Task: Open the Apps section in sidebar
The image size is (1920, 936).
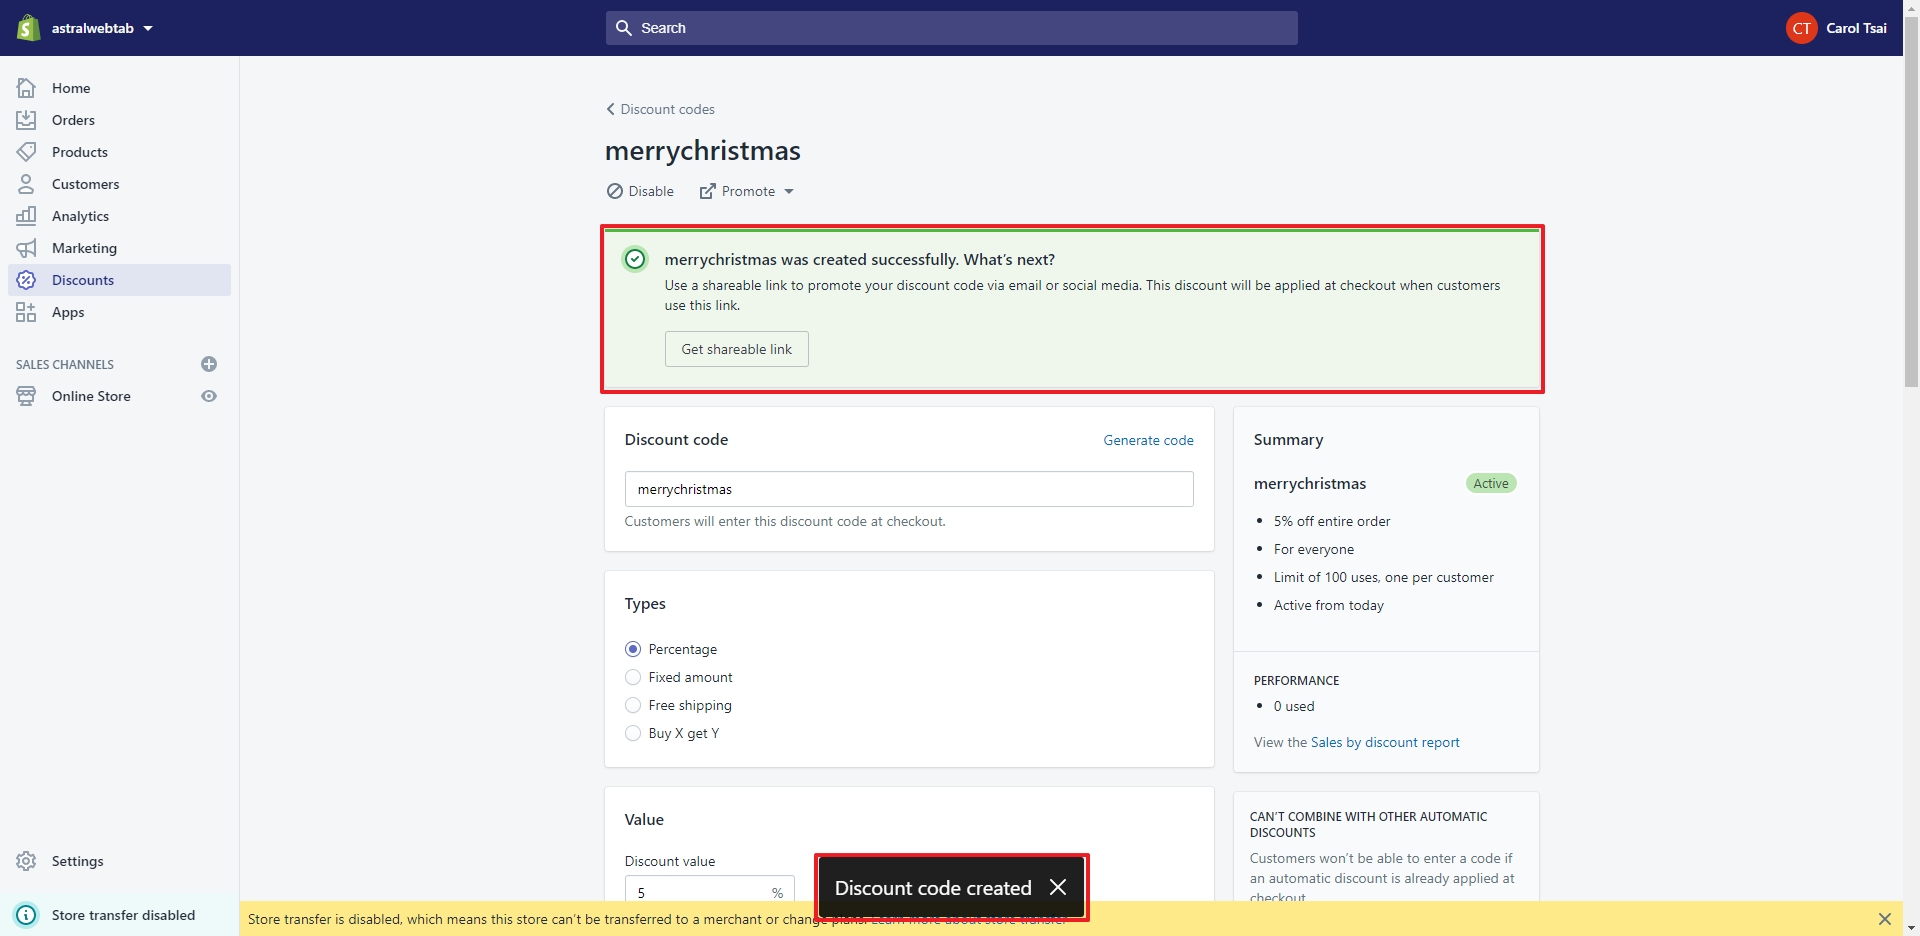Action: click(x=68, y=312)
